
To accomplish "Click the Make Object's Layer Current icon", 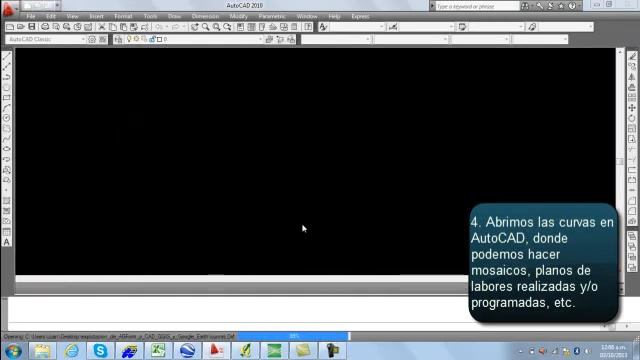I will (269, 39).
